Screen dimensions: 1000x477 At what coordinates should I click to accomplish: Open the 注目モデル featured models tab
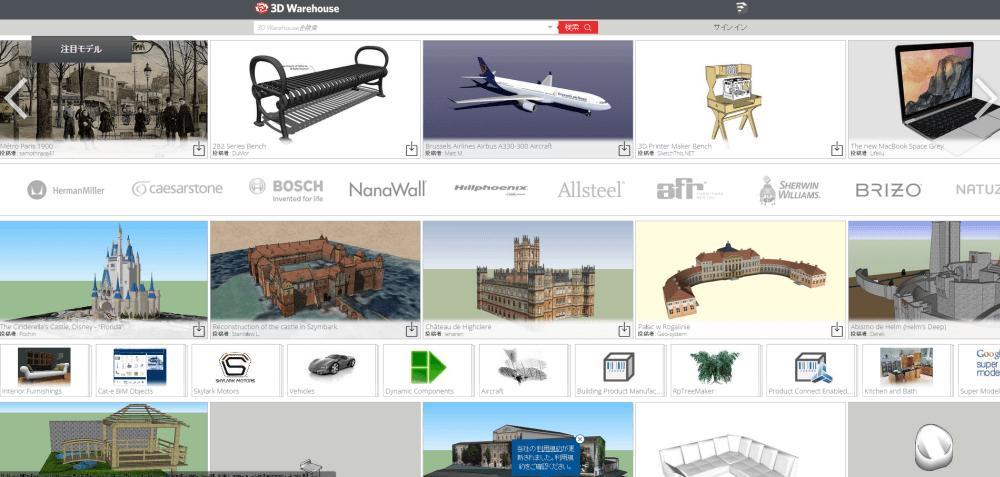[x=81, y=49]
